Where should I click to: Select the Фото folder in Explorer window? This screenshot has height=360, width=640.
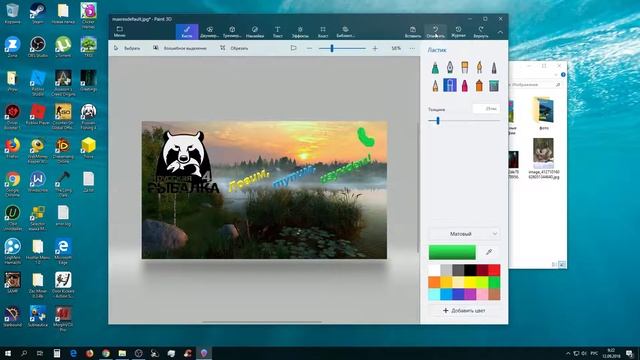click(543, 113)
